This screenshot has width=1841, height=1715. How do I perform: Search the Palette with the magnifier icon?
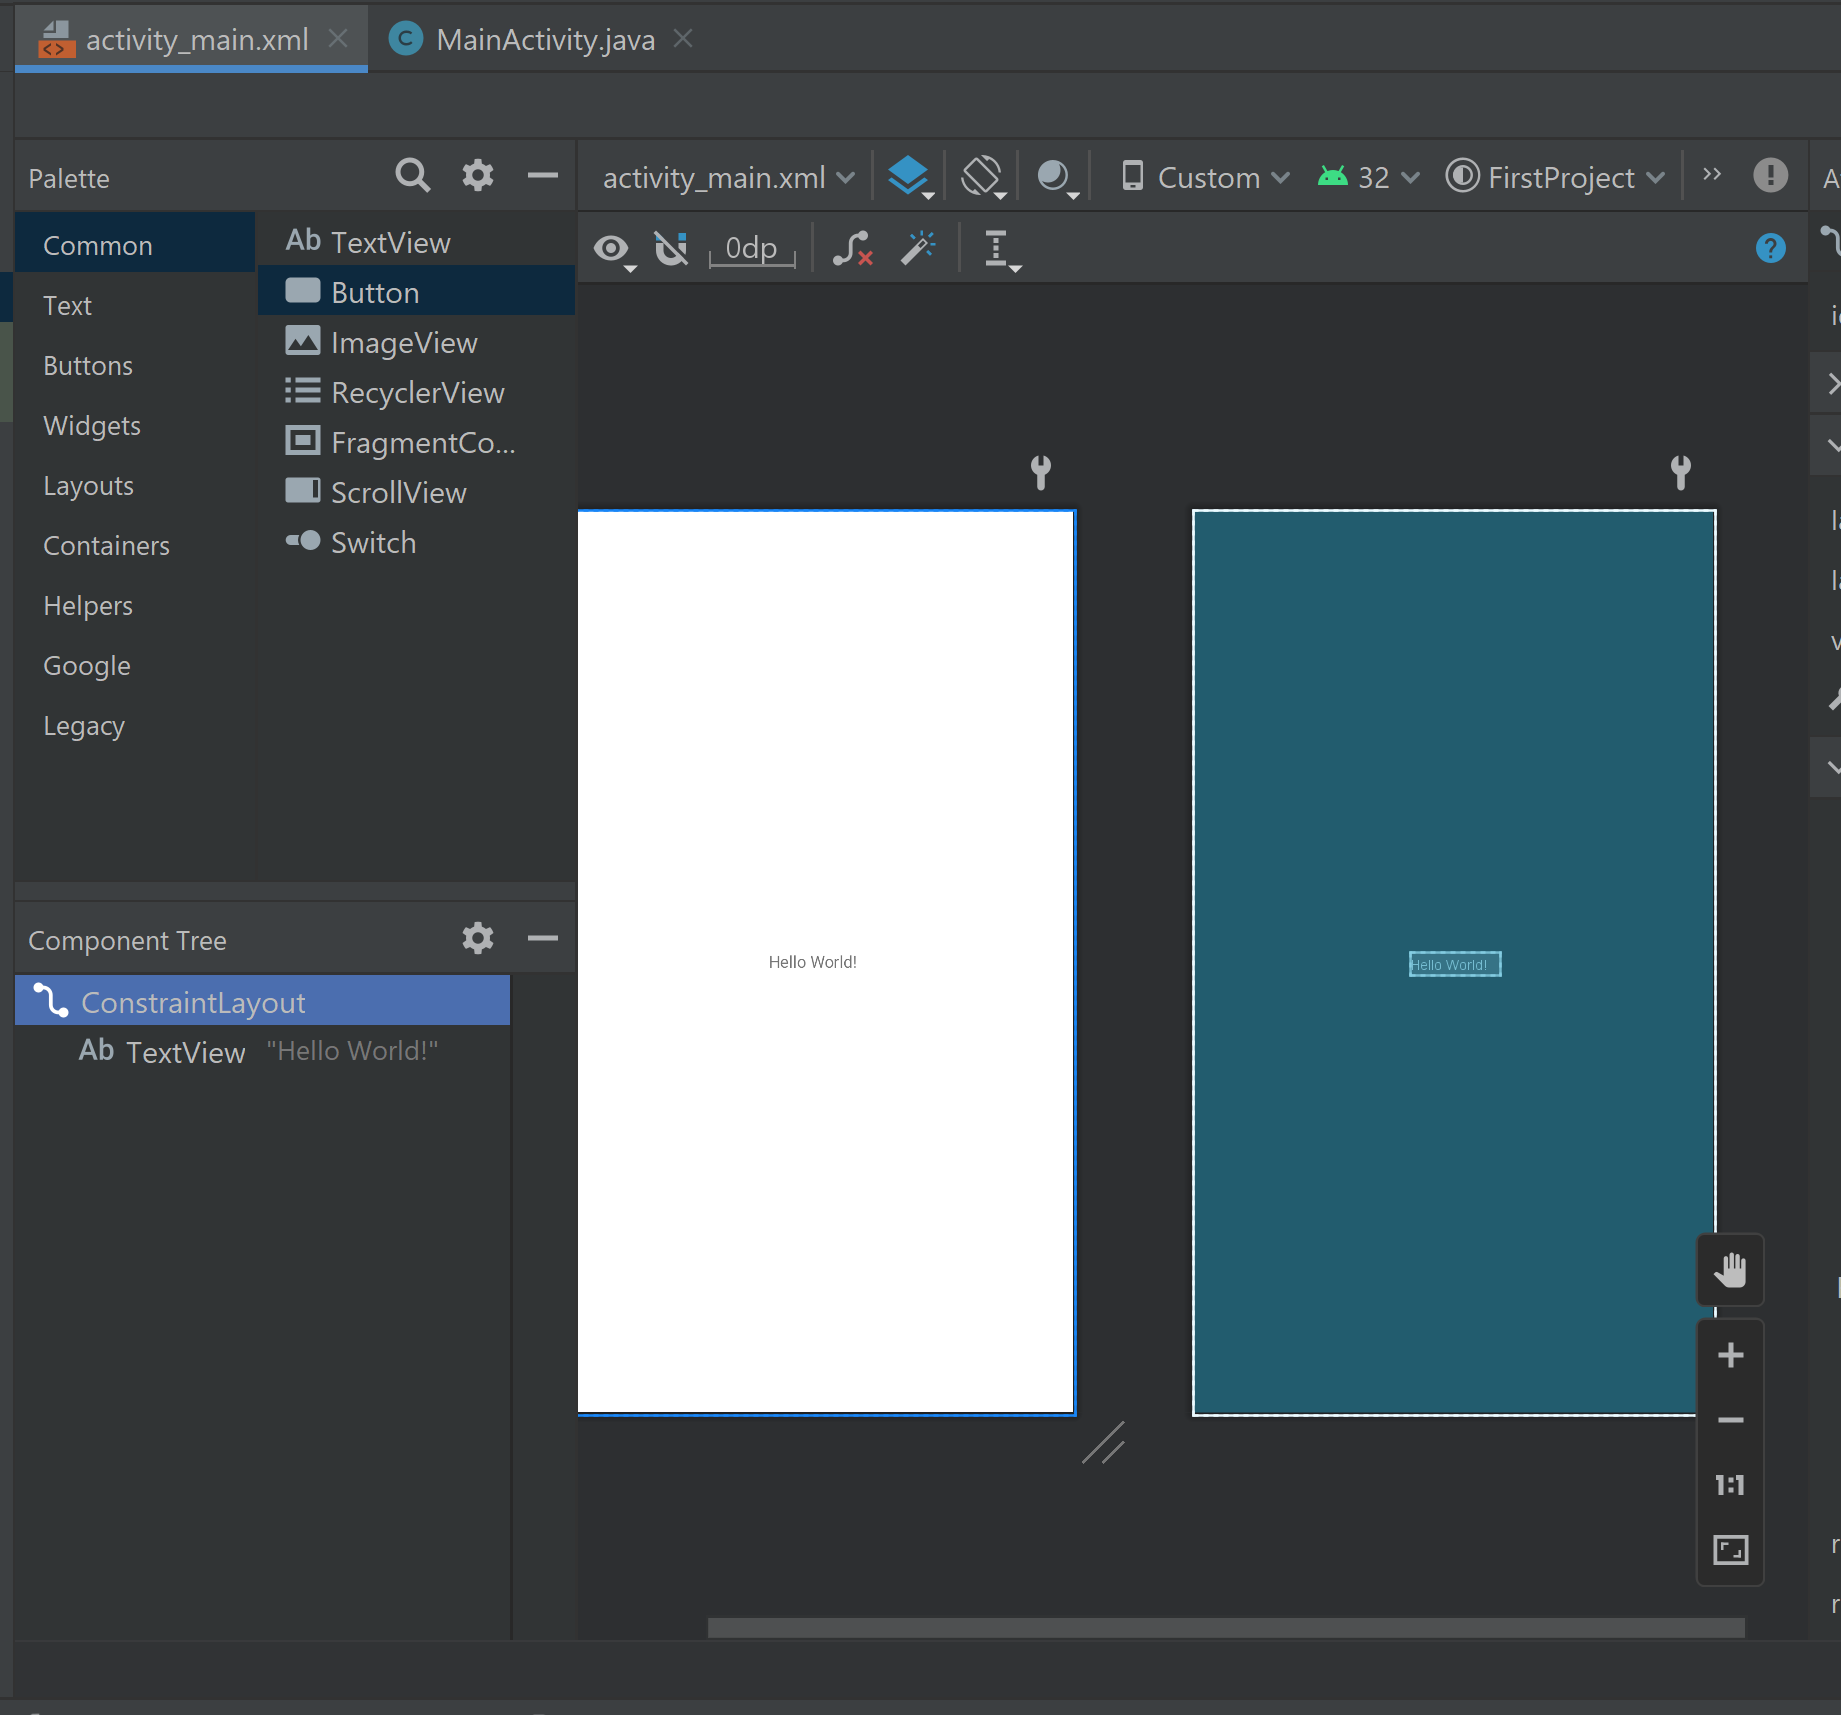(x=412, y=176)
